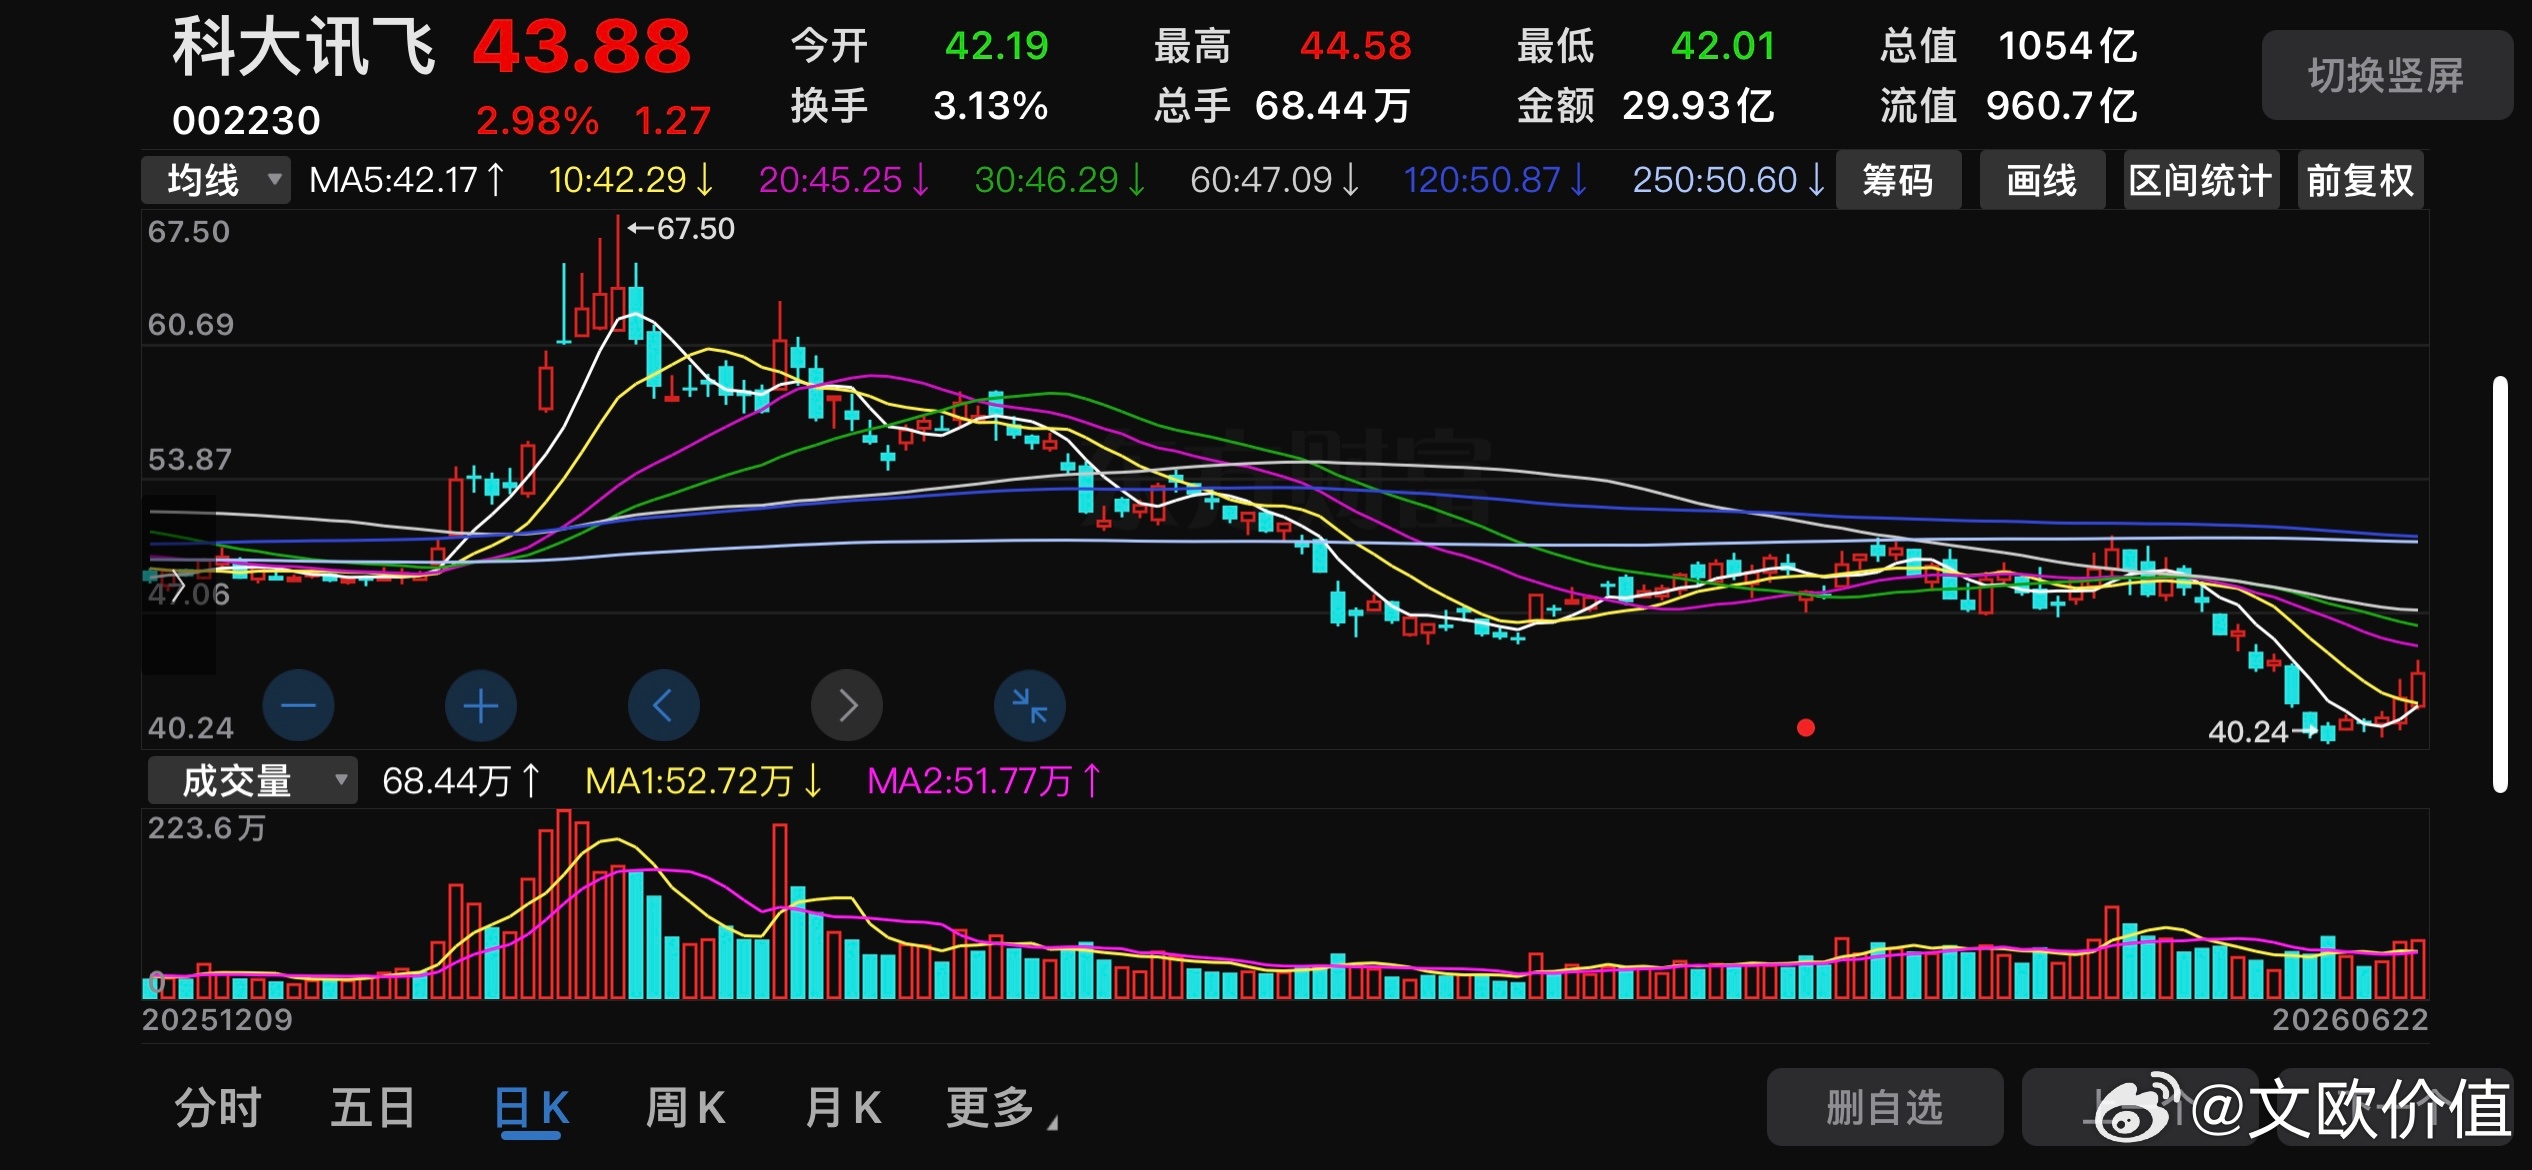Tap the 总值 value 1054亿

coord(2068,46)
